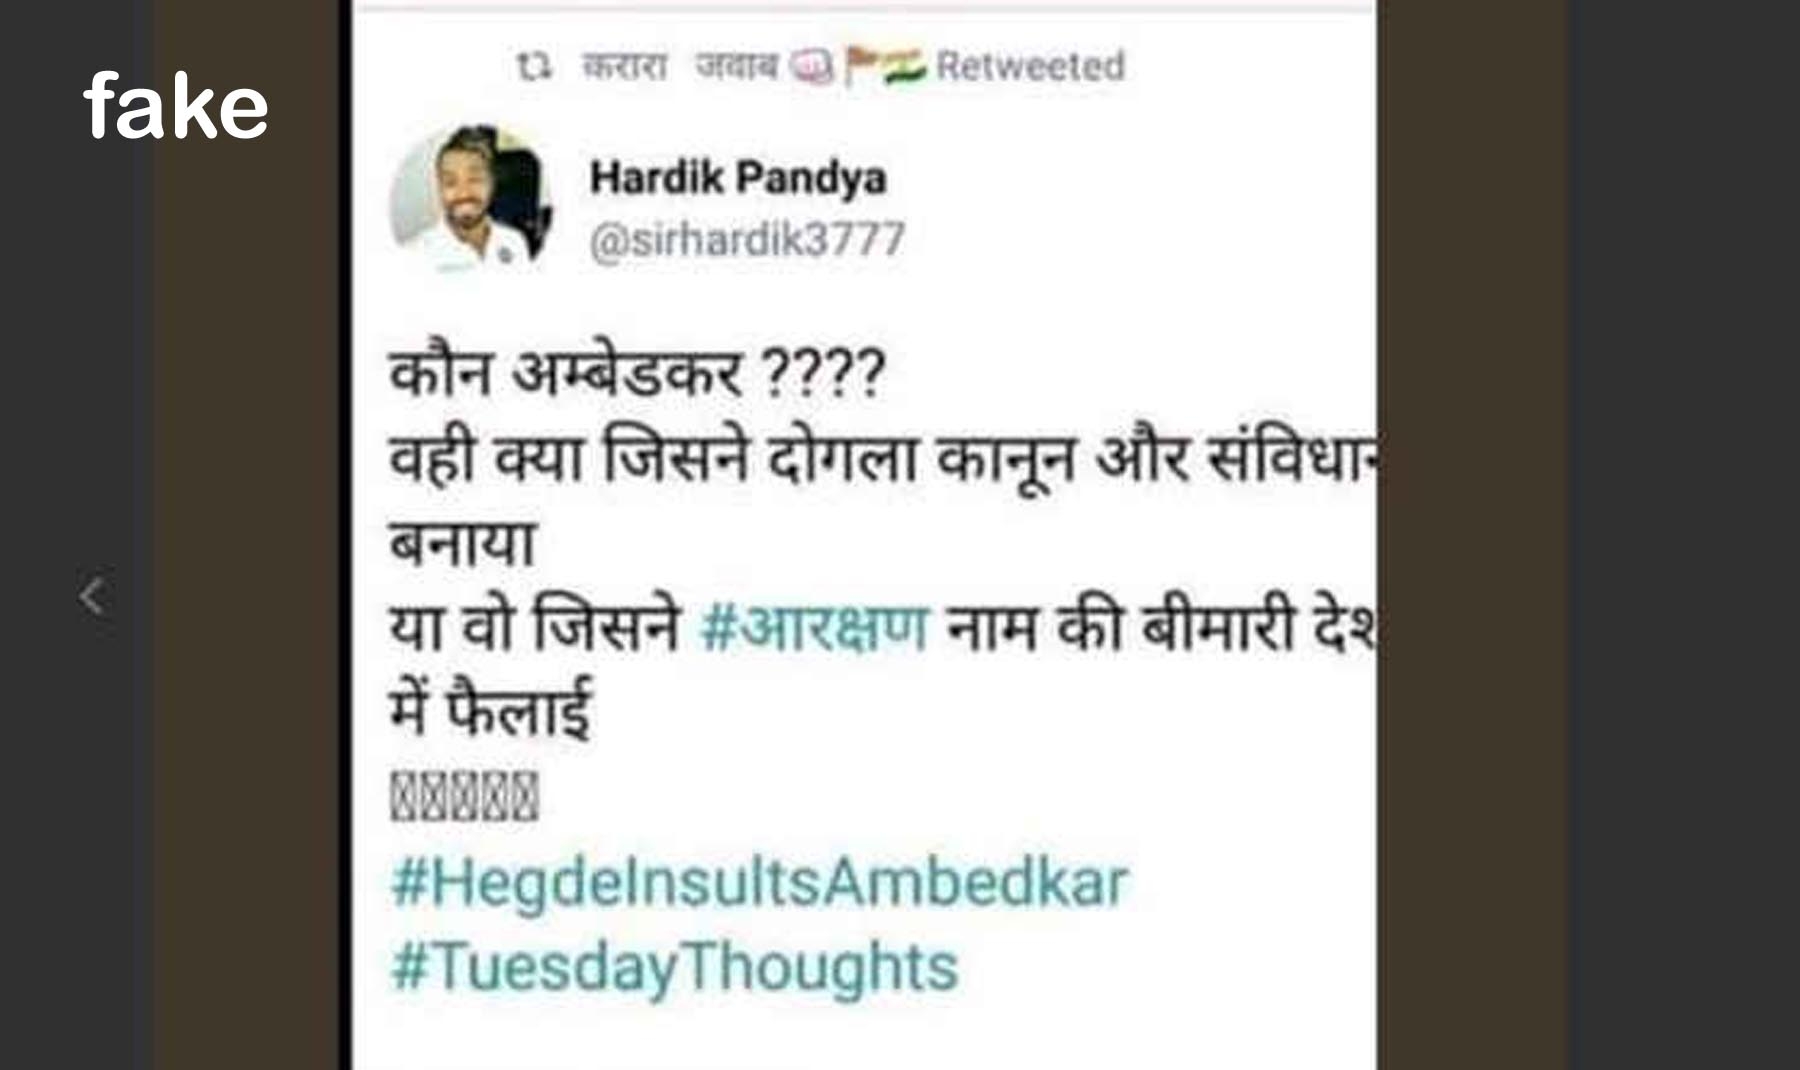Open Hardik Pandya's profile picture
The height and width of the screenshot is (1070, 1800).
[x=470, y=199]
